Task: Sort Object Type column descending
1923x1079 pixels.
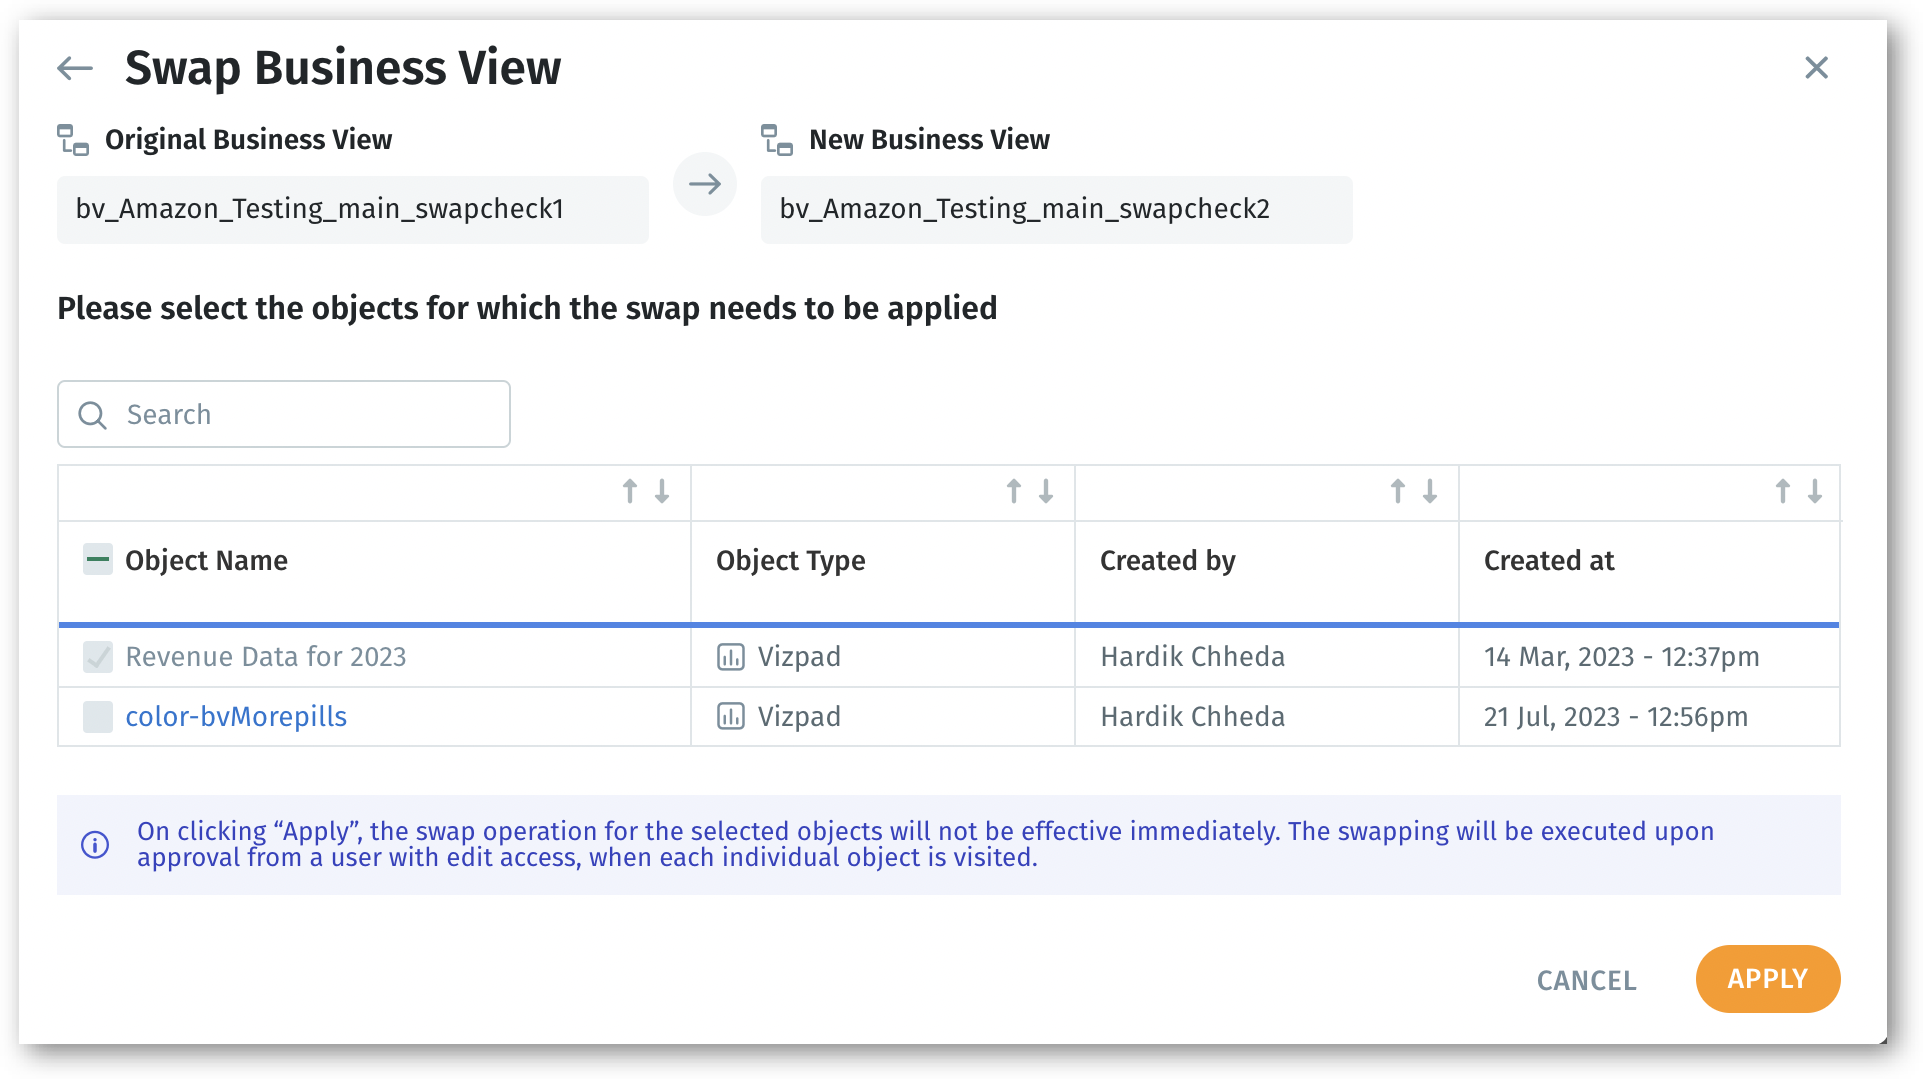Action: (1046, 491)
